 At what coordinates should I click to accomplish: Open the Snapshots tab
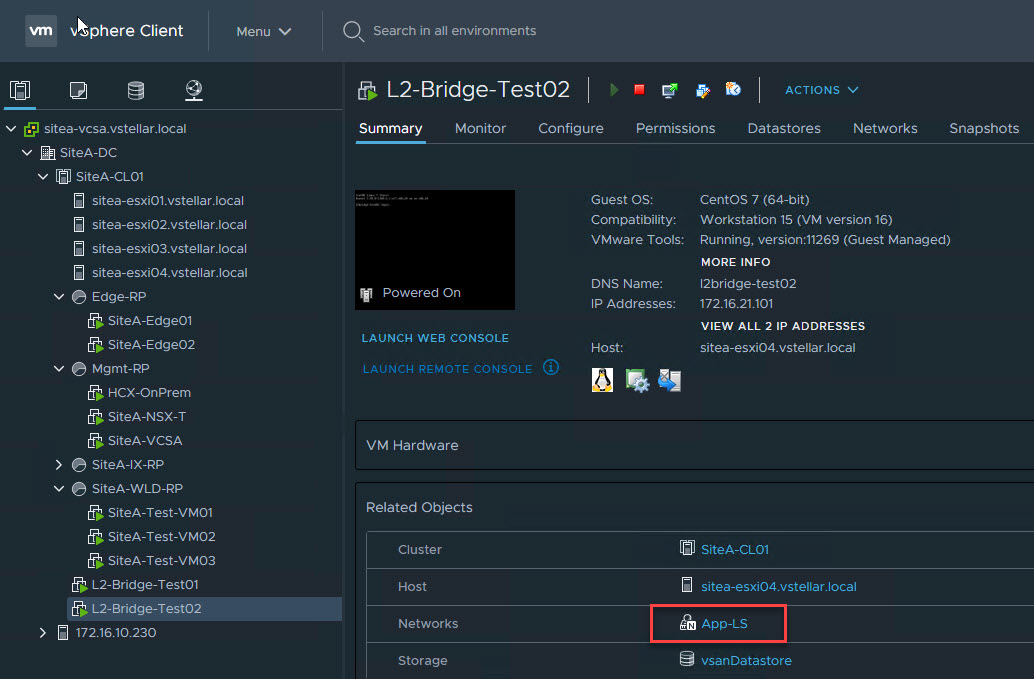983,128
